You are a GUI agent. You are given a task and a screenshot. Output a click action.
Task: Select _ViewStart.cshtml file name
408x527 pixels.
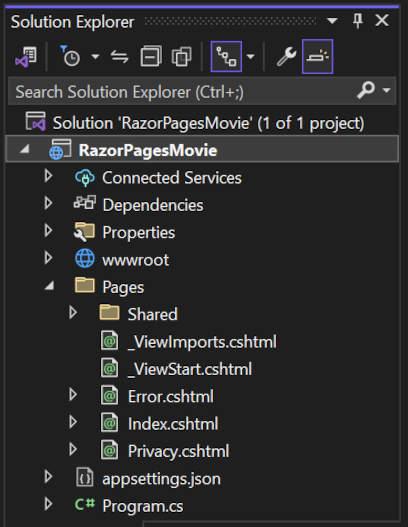point(190,369)
